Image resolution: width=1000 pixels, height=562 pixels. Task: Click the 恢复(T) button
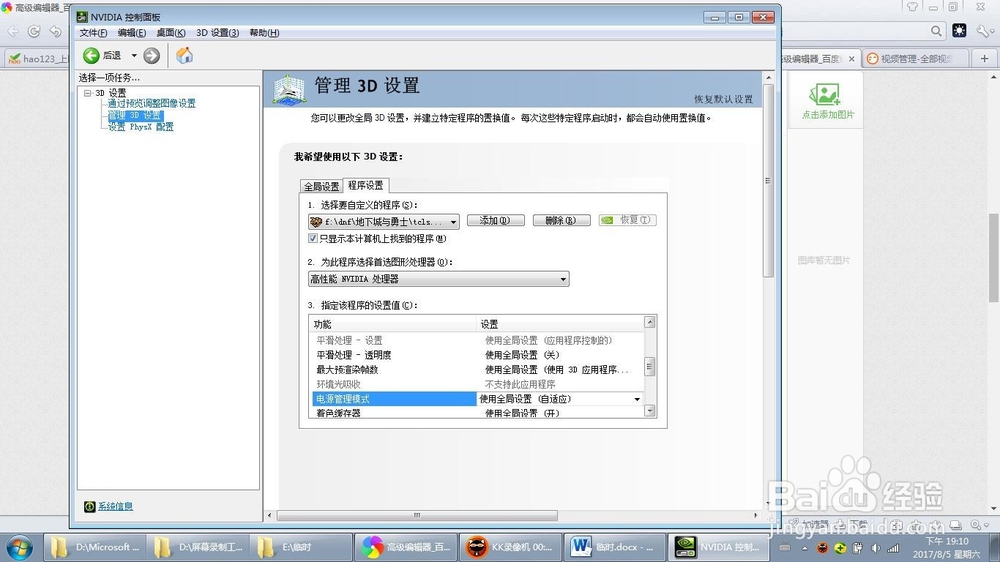(x=628, y=220)
